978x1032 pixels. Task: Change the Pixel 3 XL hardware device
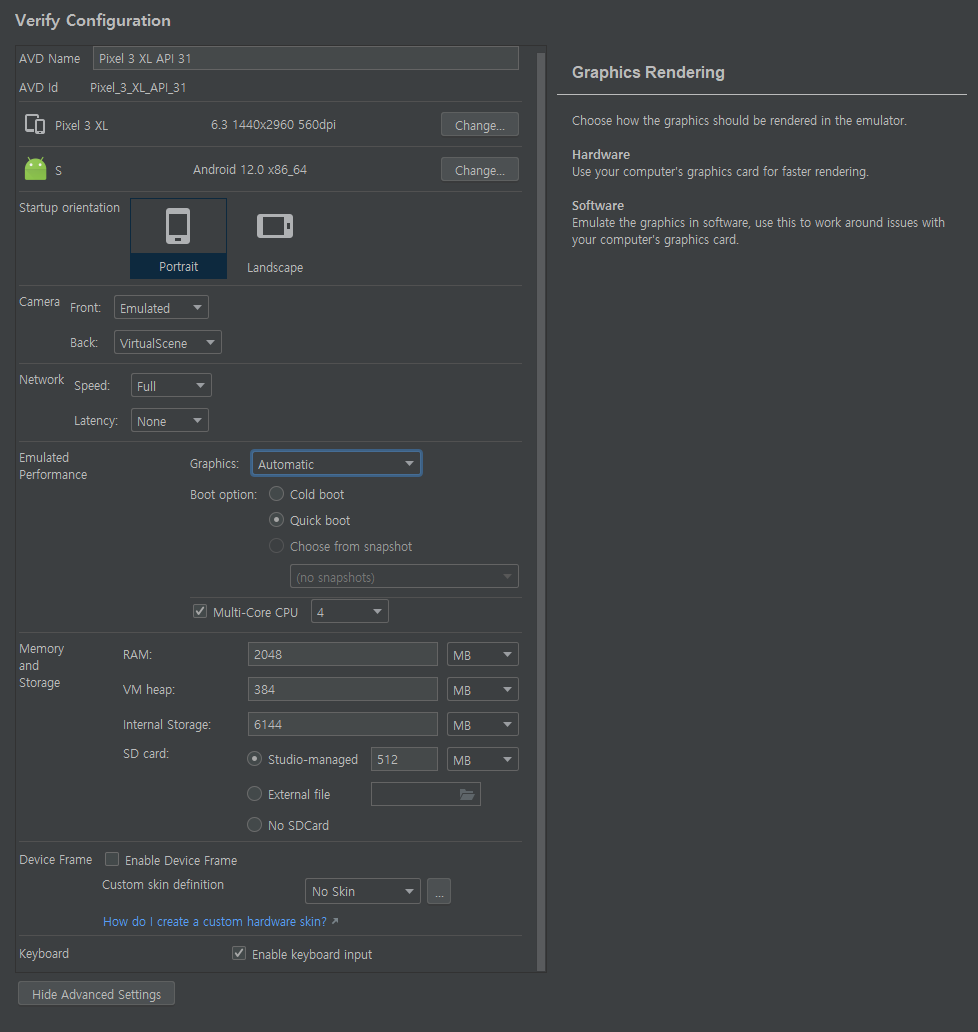pos(480,124)
